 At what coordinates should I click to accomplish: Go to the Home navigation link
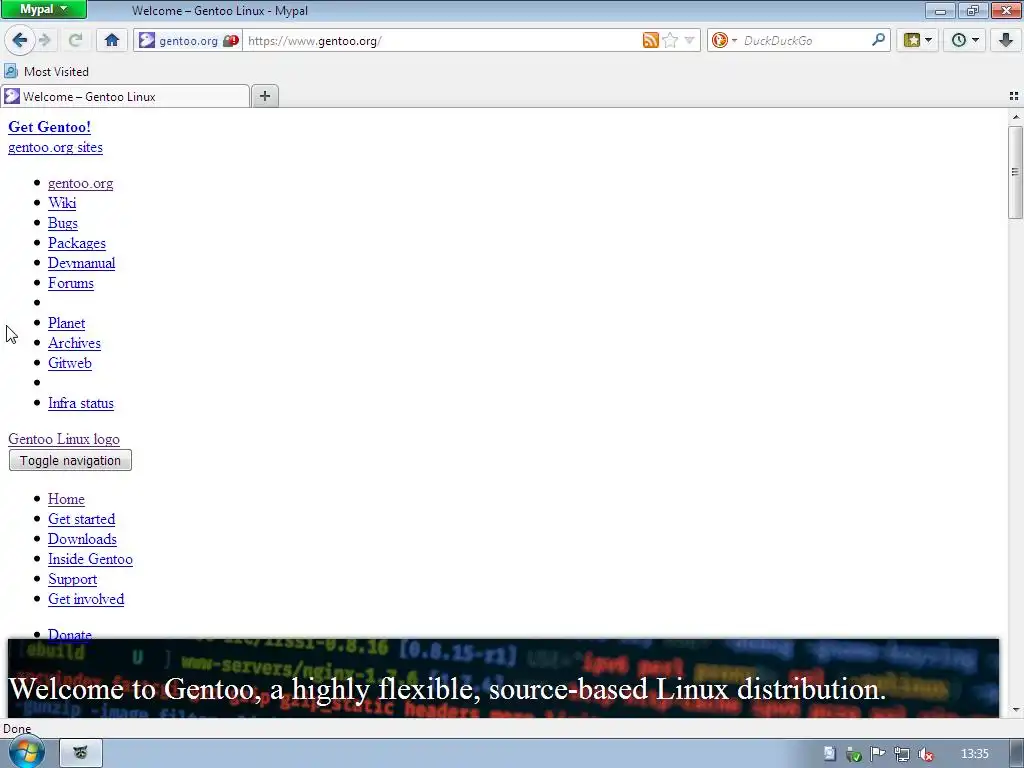66,500
